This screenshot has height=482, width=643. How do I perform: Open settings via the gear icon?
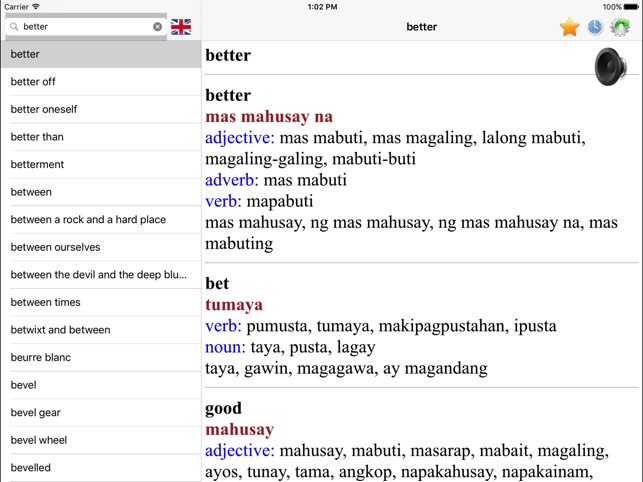coord(620,27)
